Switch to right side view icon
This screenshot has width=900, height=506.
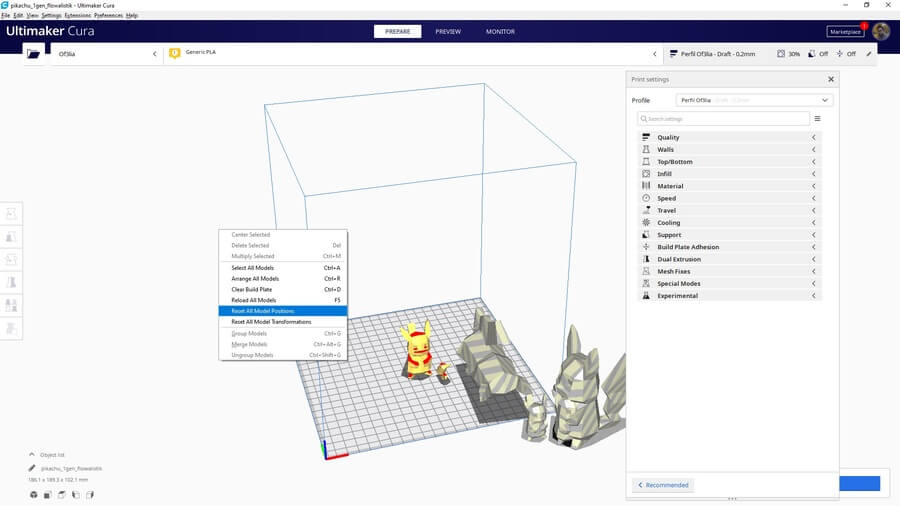tap(90, 495)
